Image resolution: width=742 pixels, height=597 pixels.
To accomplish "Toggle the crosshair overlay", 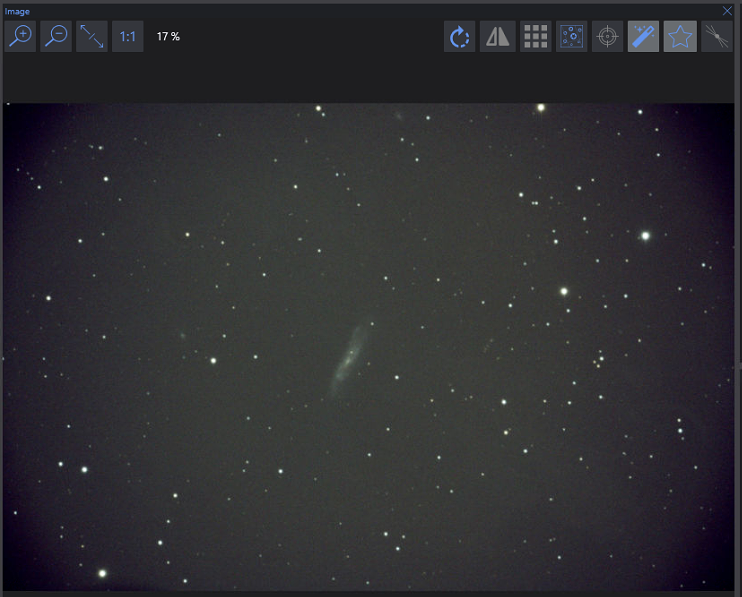I will pos(608,36).
